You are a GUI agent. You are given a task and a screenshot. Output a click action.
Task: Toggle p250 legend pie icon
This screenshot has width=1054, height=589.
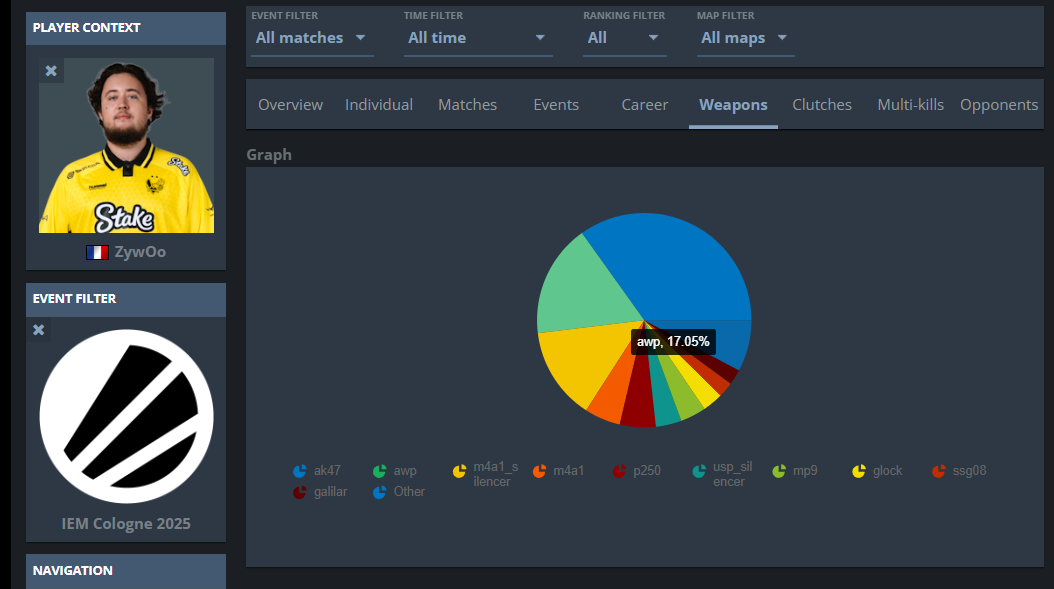click(x=619, y=471)
